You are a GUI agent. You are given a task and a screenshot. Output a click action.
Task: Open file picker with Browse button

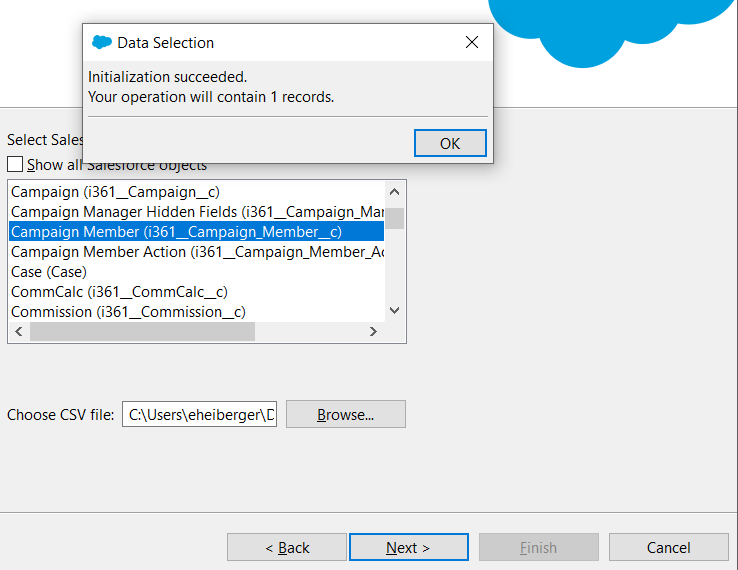[345, 414]
